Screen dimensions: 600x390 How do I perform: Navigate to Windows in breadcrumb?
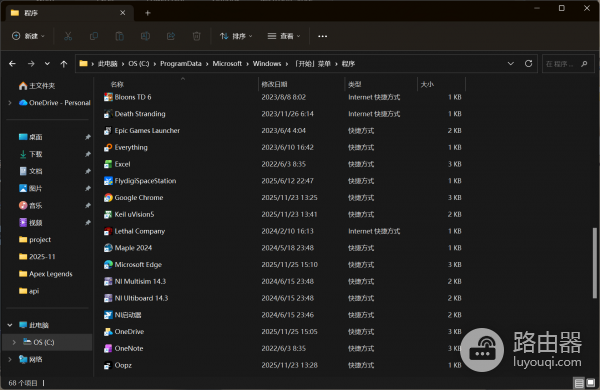[267, 64]
